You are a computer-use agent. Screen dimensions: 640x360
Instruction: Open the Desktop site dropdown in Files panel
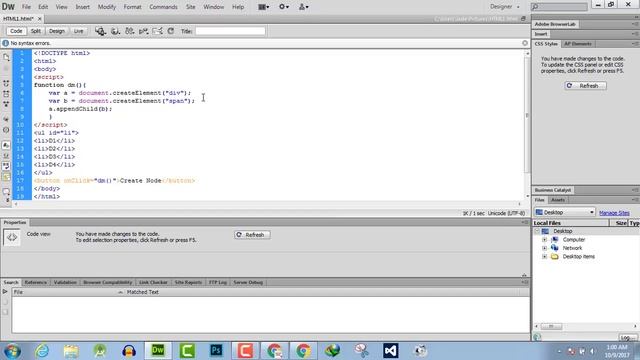[565, 212]
